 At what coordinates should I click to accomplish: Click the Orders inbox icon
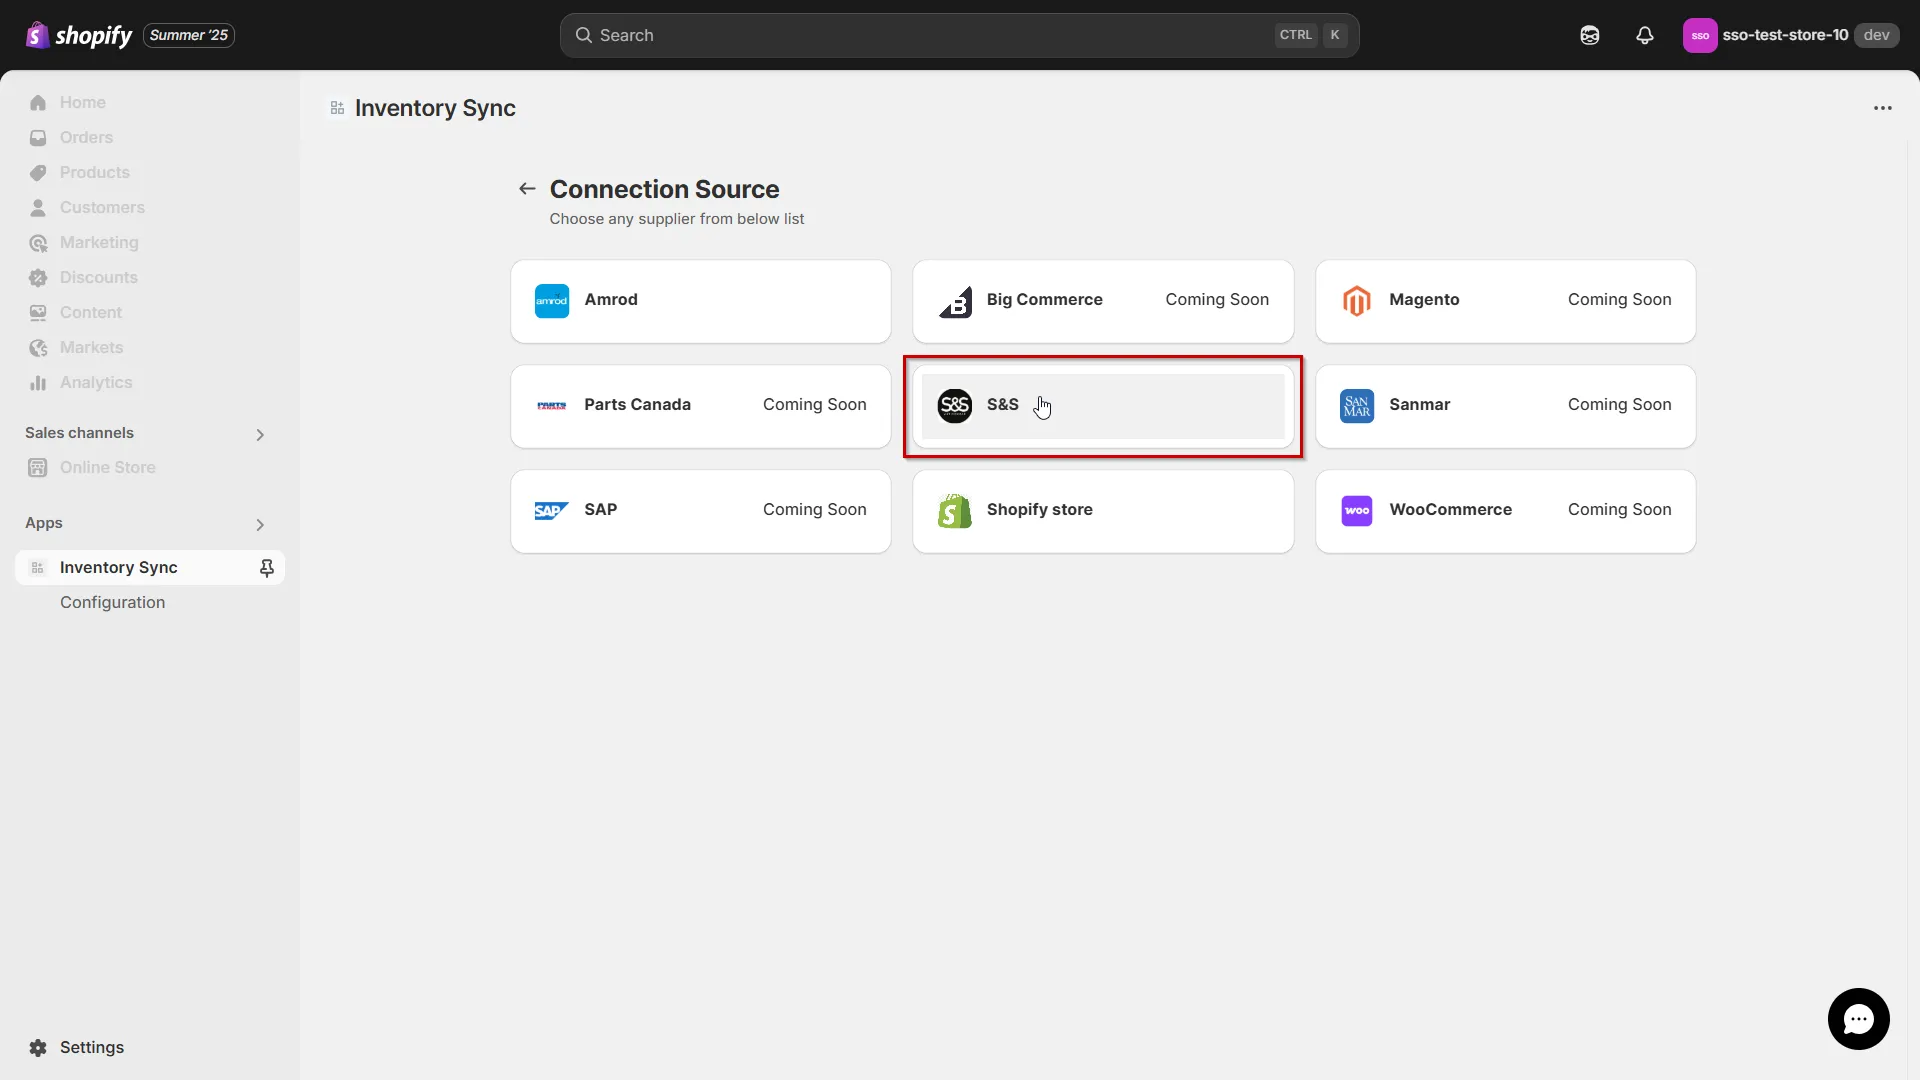[38, 137]
